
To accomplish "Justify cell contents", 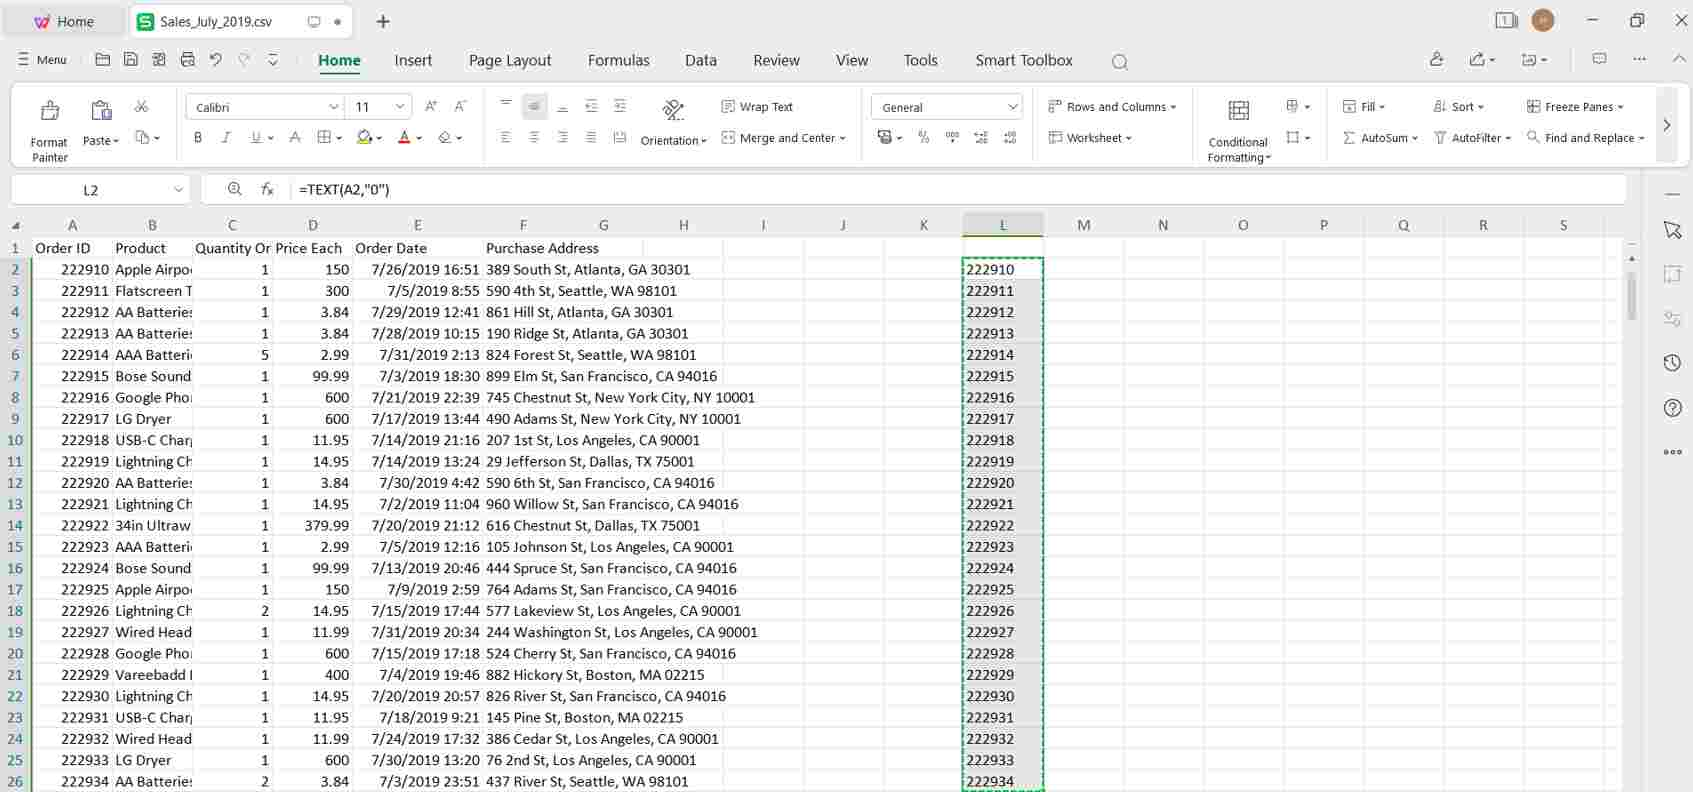I will click(x=591, y=137).
